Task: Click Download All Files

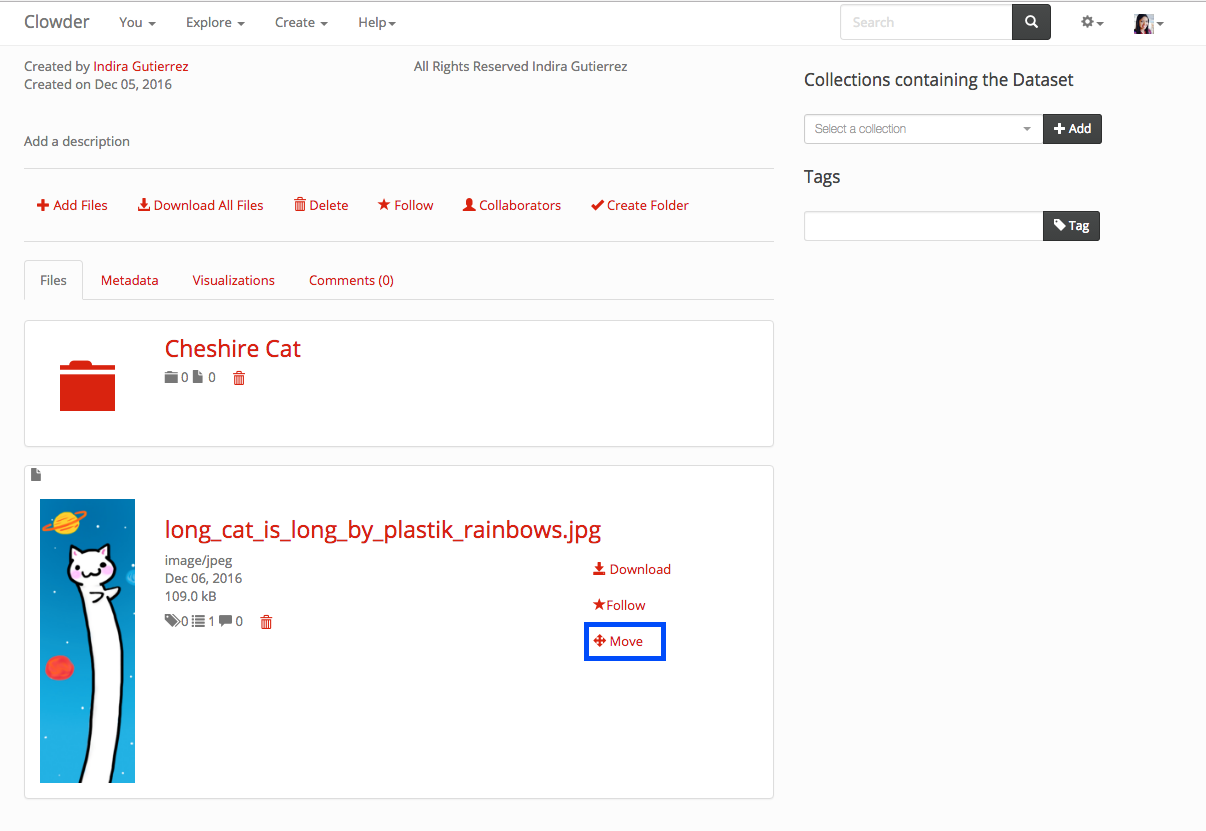Action: (201, 205)
